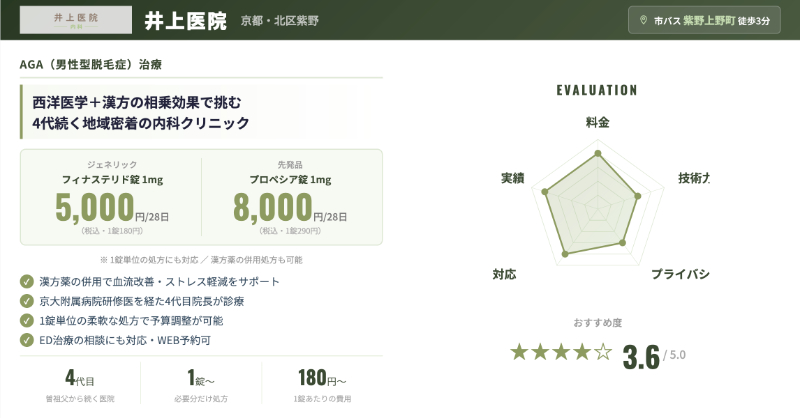Screen dimensions: 800x418
Task: Click the 実績 label on the radar chart
Action: click(512, 178)
